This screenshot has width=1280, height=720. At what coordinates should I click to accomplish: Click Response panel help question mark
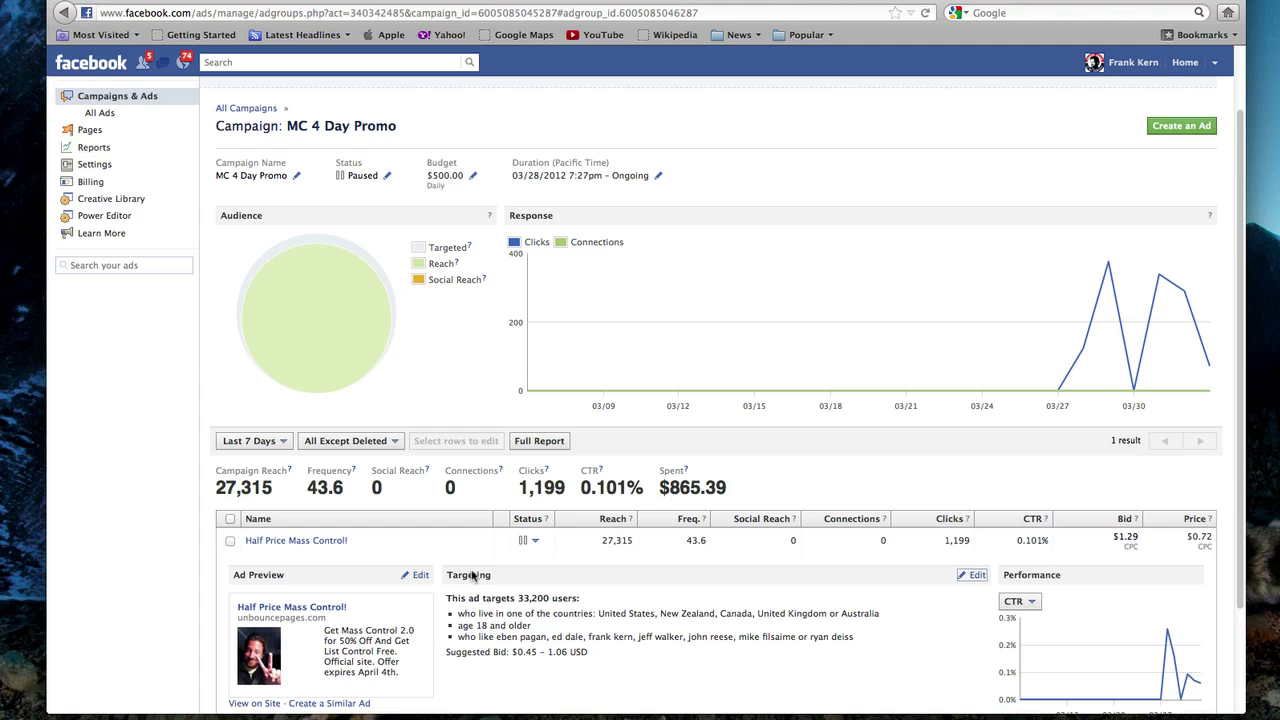coord(1209,216)
